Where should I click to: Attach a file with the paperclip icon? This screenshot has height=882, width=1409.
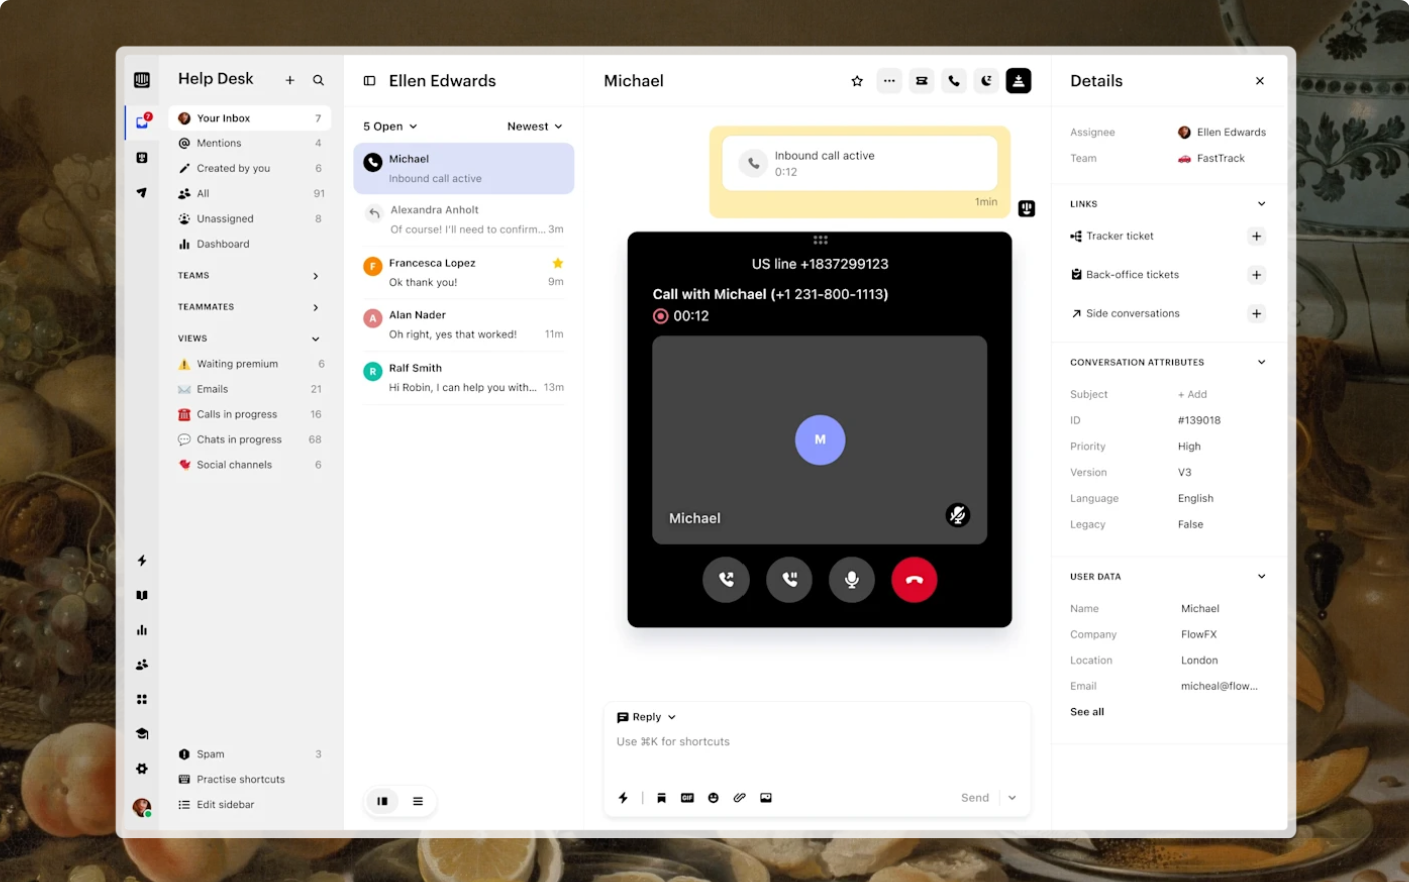point(739,798)
